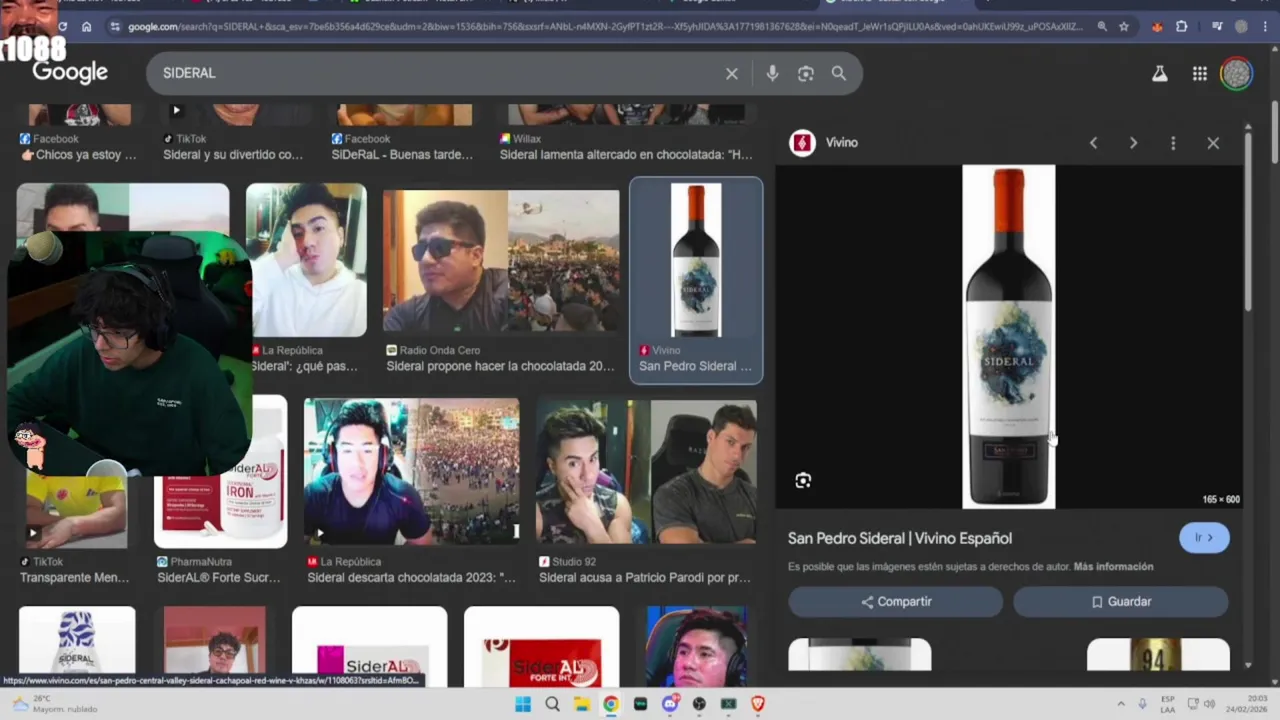Submit search using the magnifier icon
This screenshot has width=1280, height=720.
pyautogui.click(x=839, y=73)
